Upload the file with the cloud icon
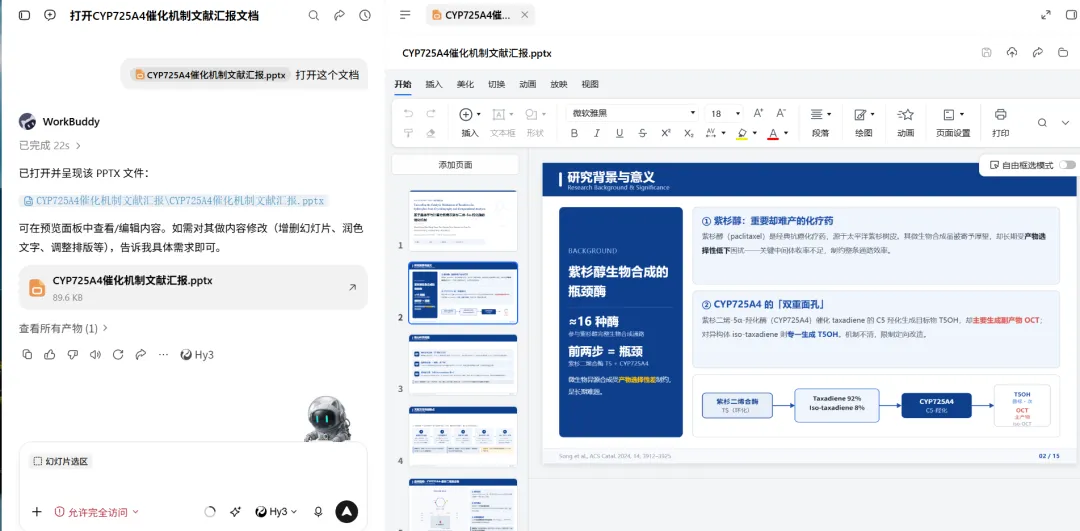This screenshot has width=1080, height=531. (x=1012, y=52)
